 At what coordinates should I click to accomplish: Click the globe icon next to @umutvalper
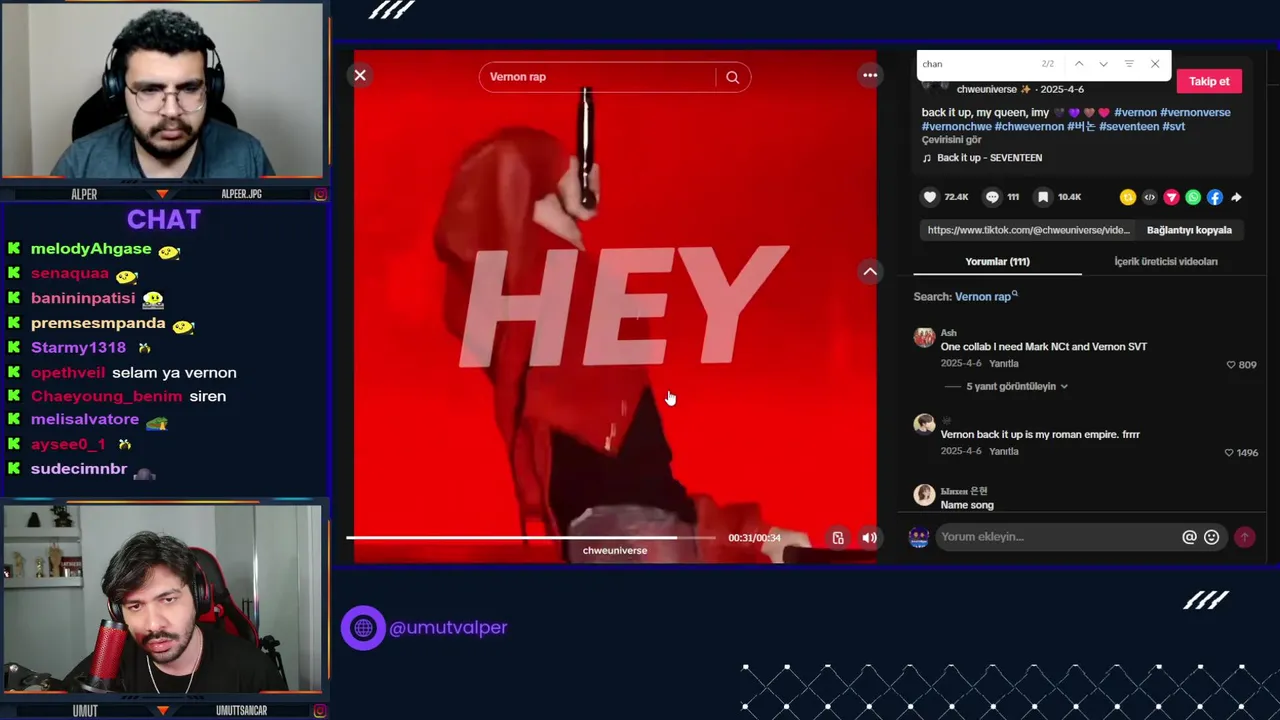[363, 628]
